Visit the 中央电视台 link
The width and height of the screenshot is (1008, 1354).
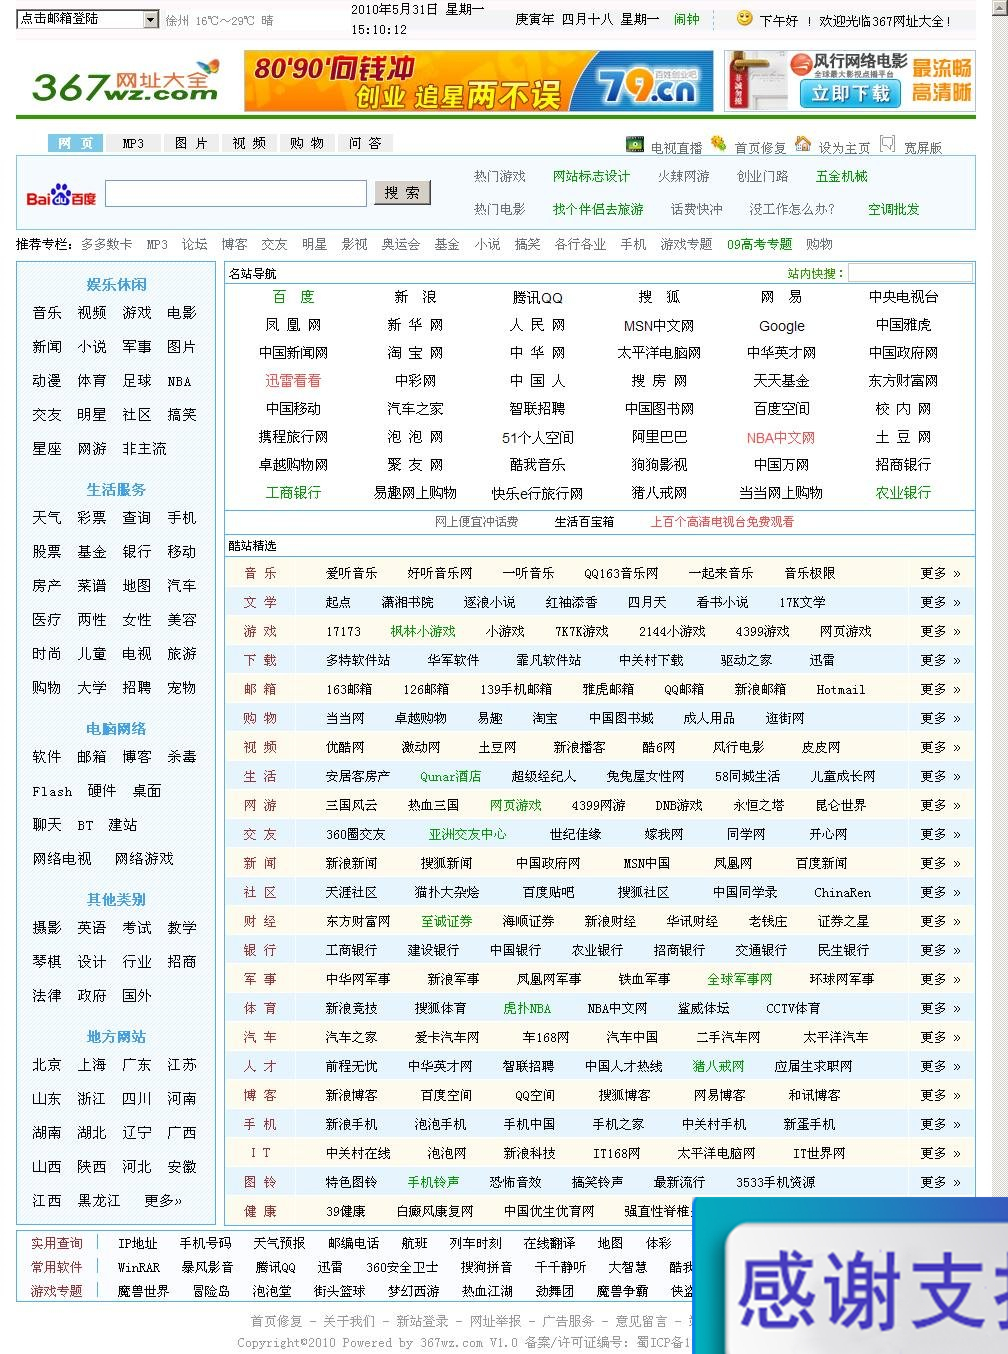(x=904, y=297)
